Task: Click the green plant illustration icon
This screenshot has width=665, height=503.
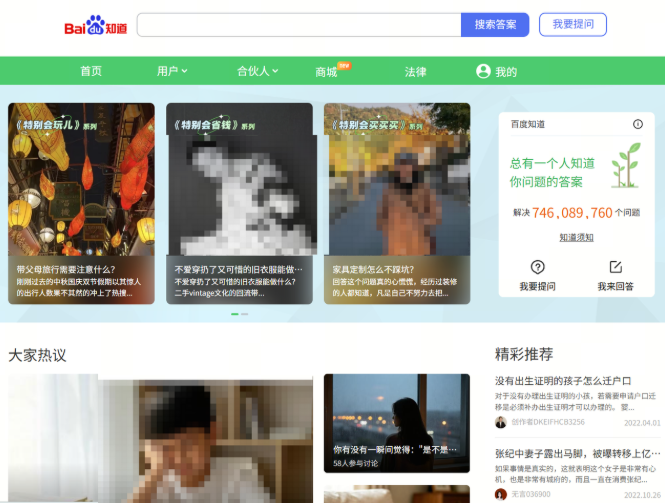Action: click(626, 165)
